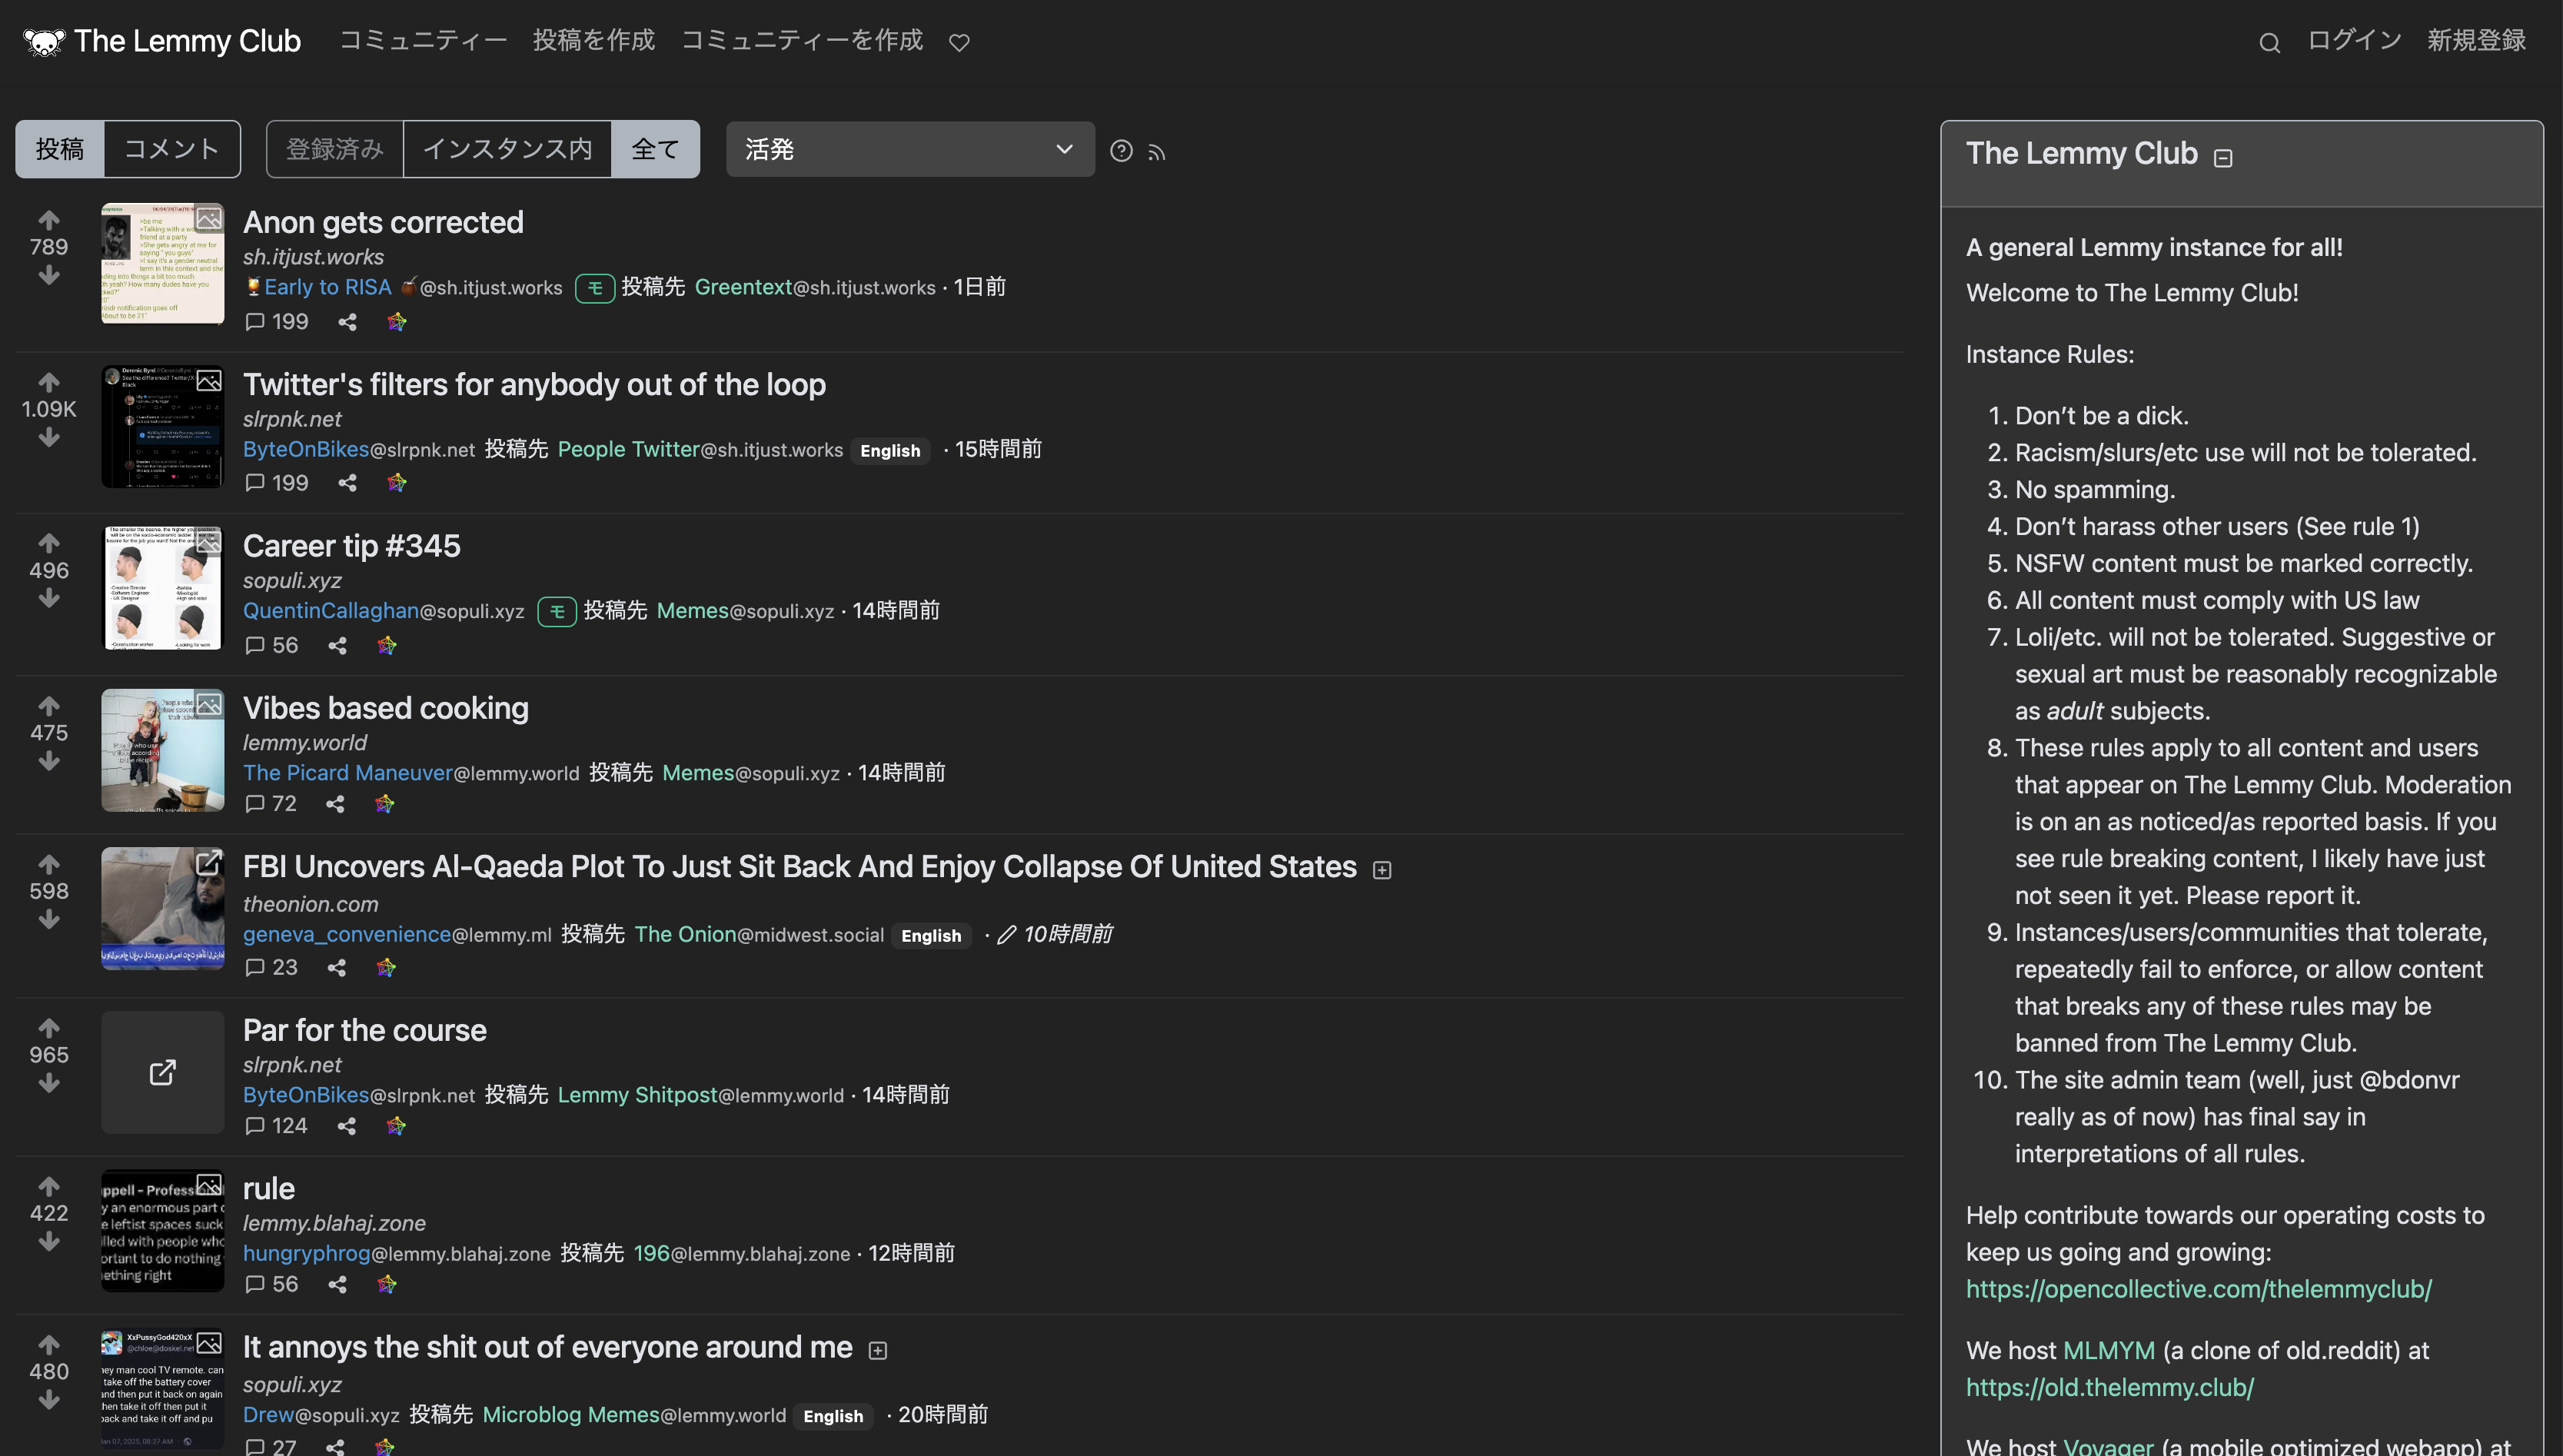This screenshot has height=1456, width=2563.
Task: Click share icon on 'Vibes based cooking'
Action: (335, 804)
